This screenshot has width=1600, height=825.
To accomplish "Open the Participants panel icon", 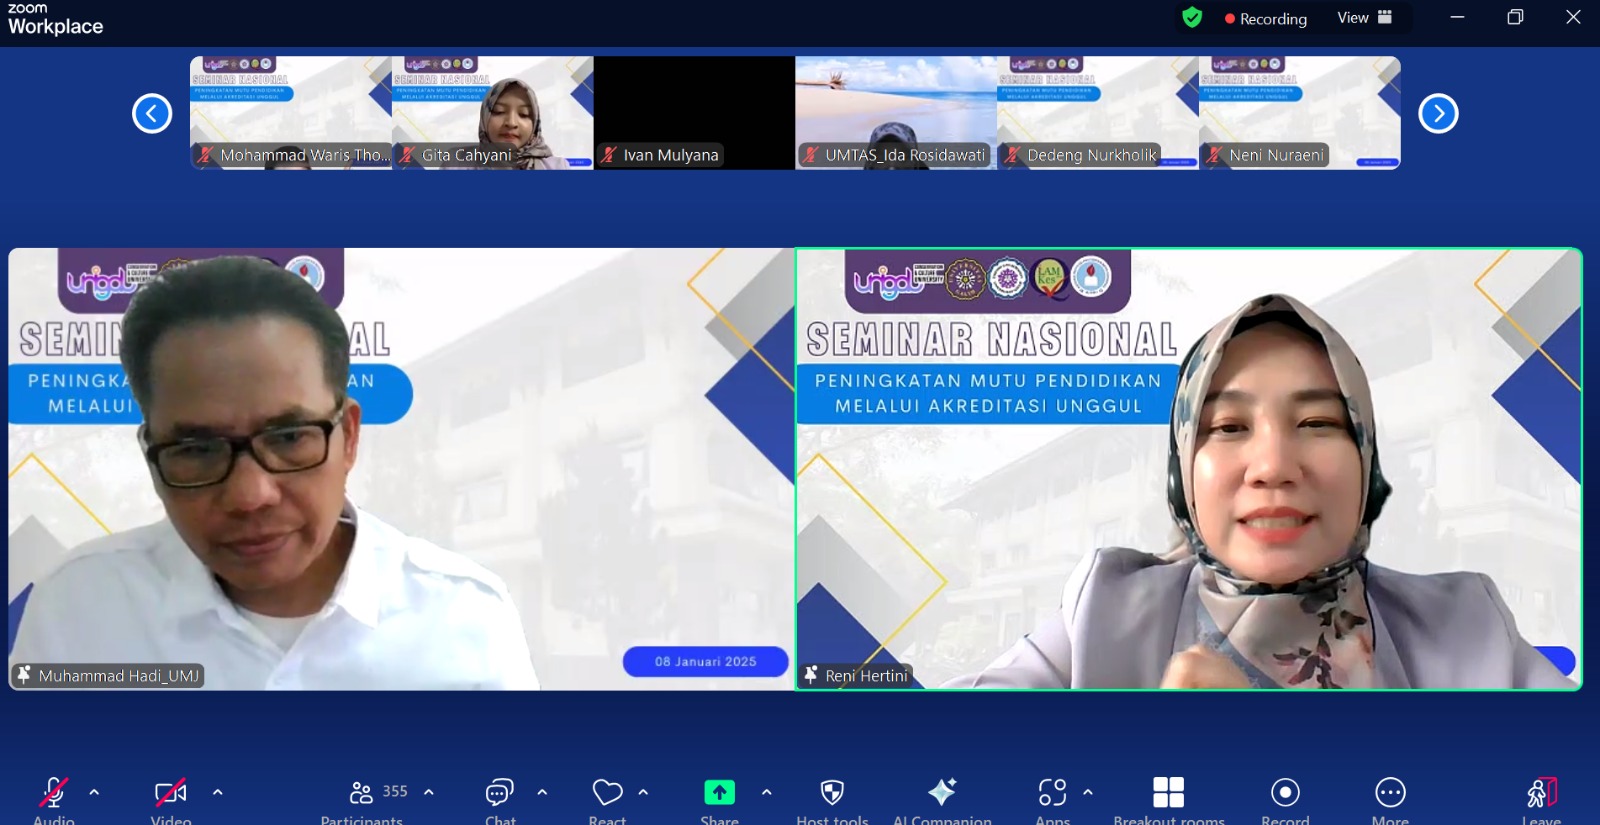I will click(x=361, y=793).
